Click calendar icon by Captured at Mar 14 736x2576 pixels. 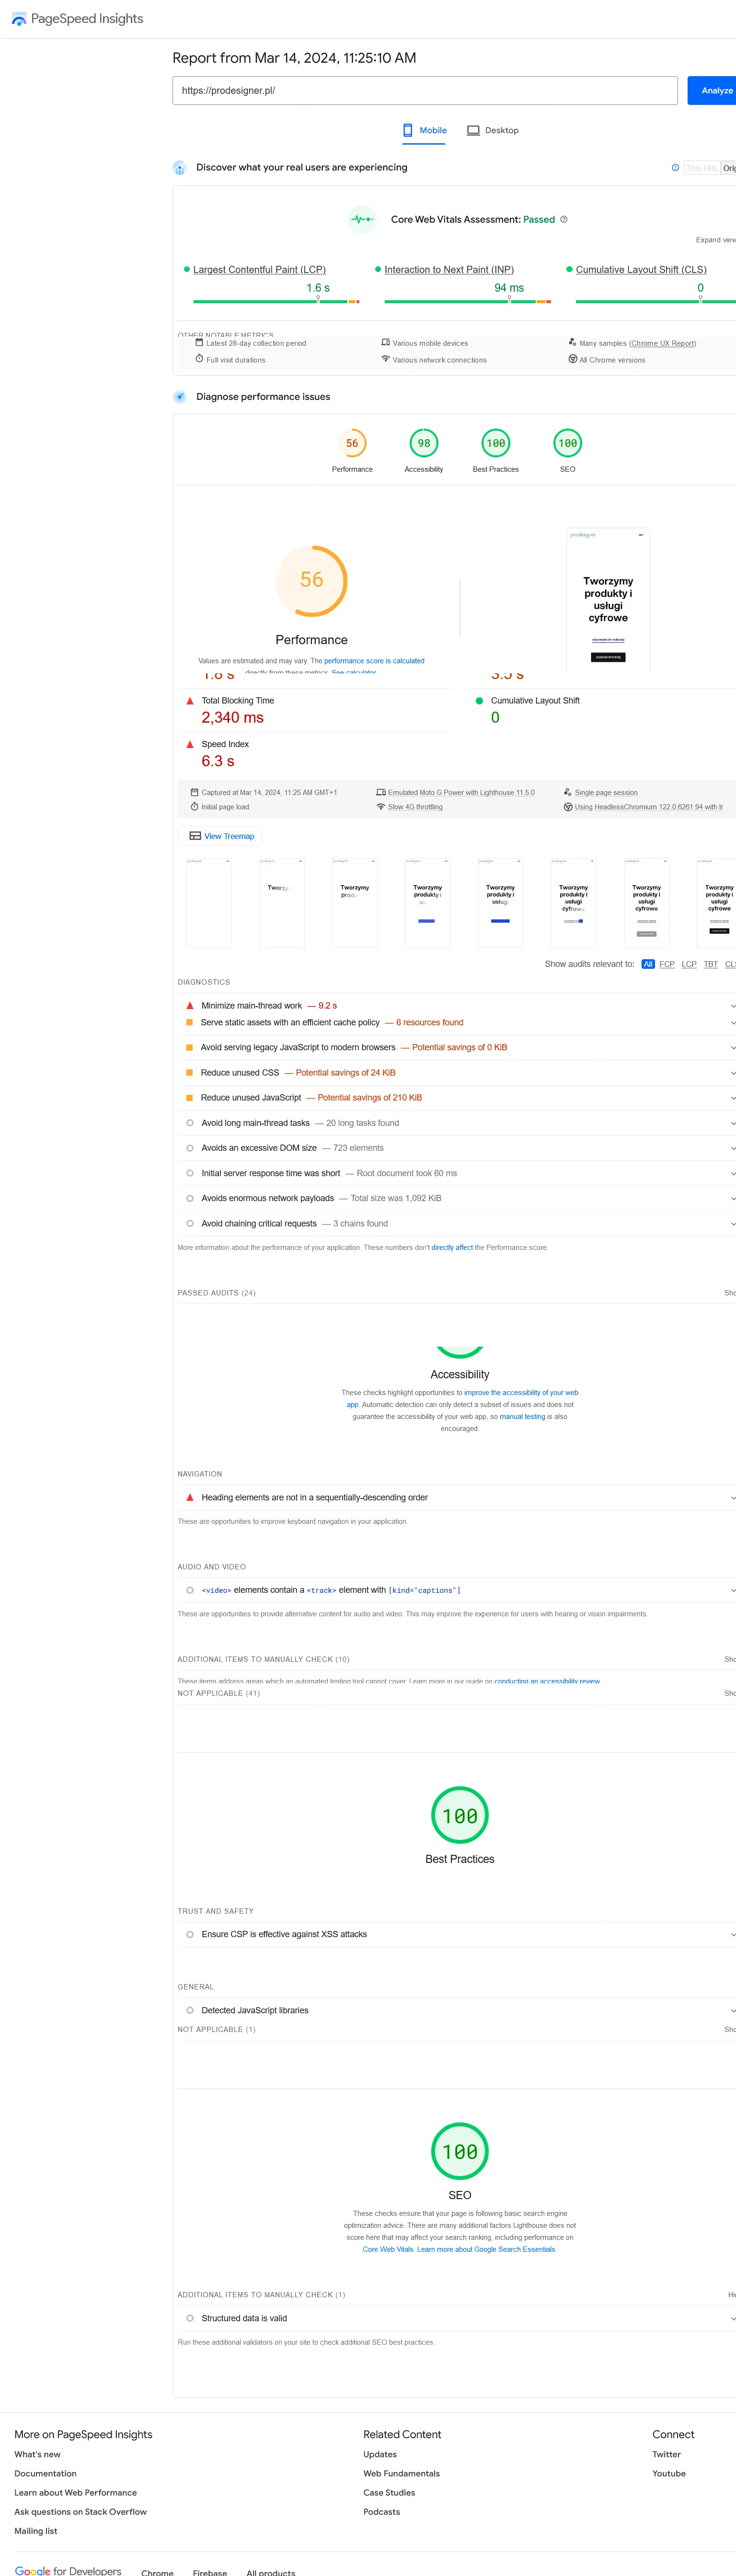click(x=194, y=792)
